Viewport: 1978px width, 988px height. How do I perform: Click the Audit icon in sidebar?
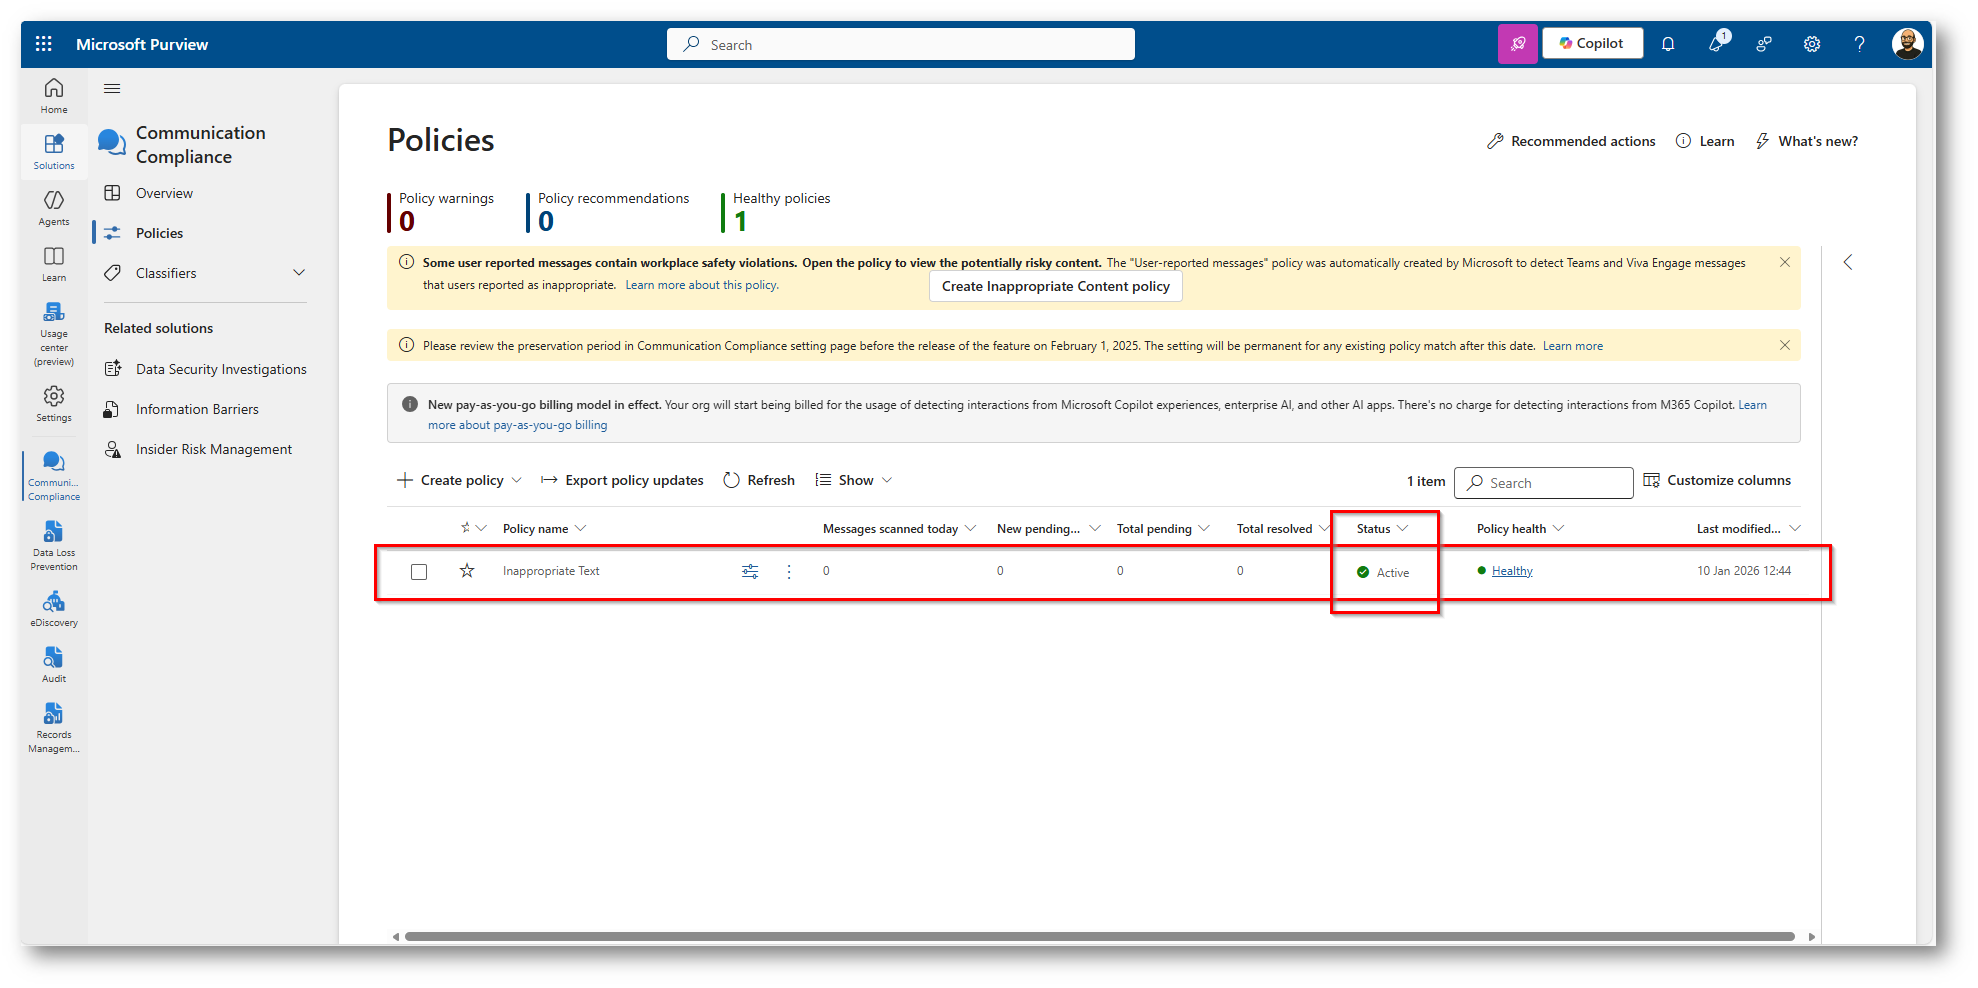pos(54,664)
